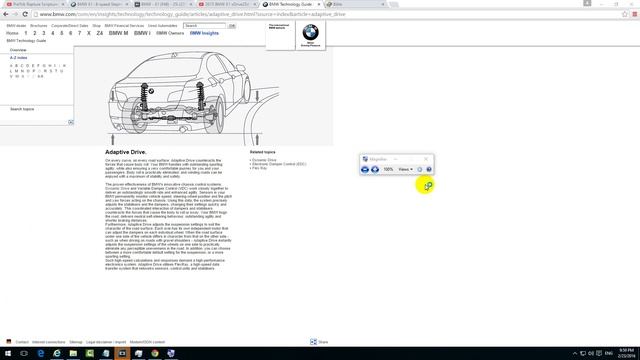Open the A-Z index sidebar item

18,58
